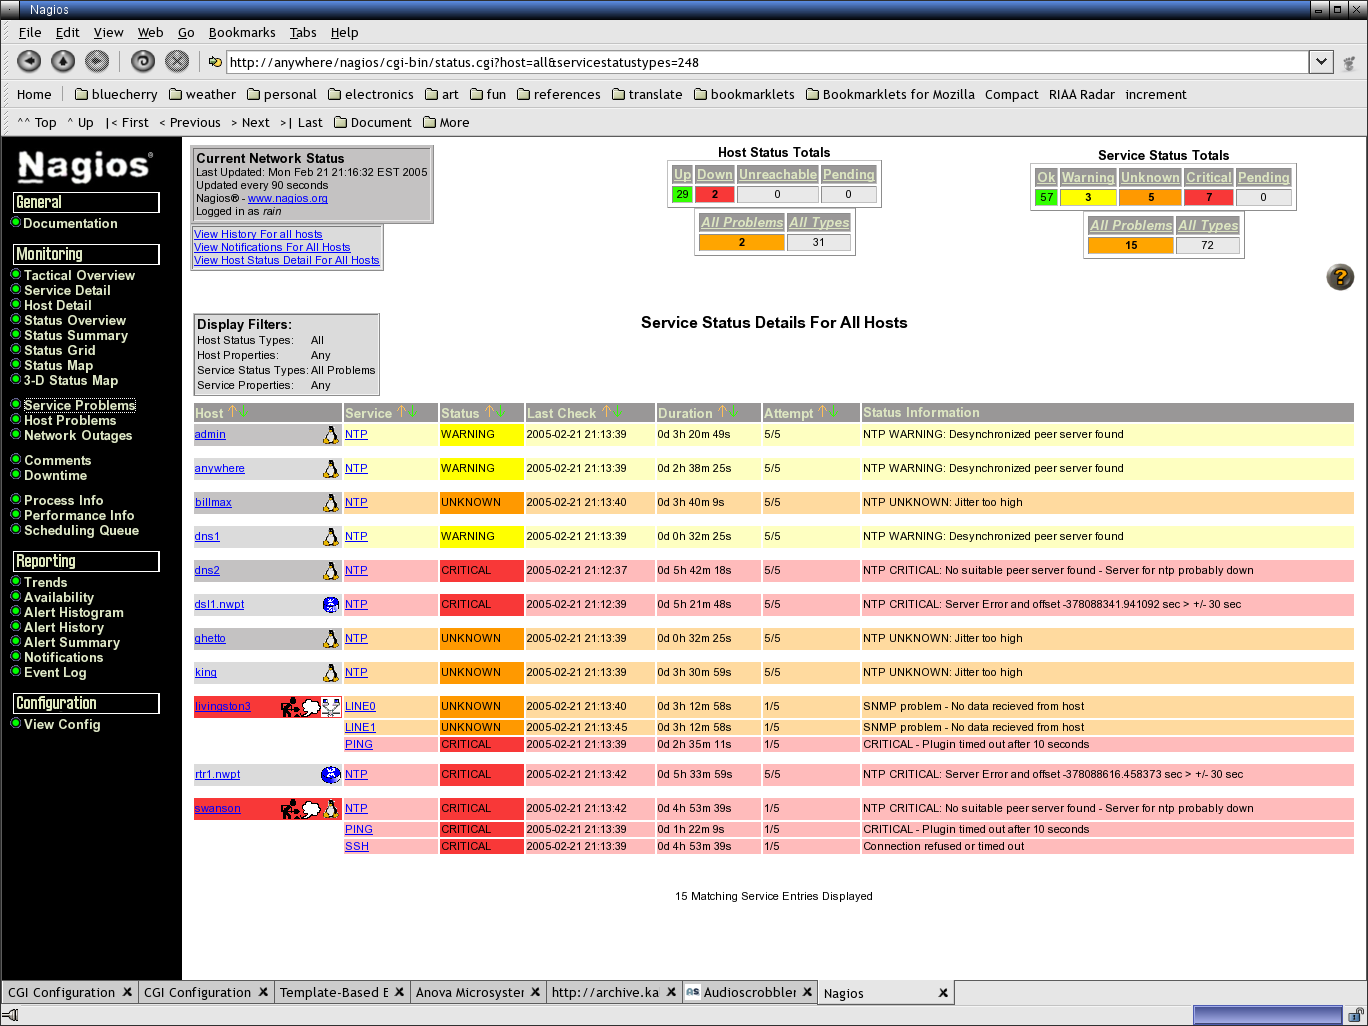Image resolution: width=1368 pixels, height=1026 pixels.
Task: Sort by Last Check descending arrow
Action: click(618, 412)
